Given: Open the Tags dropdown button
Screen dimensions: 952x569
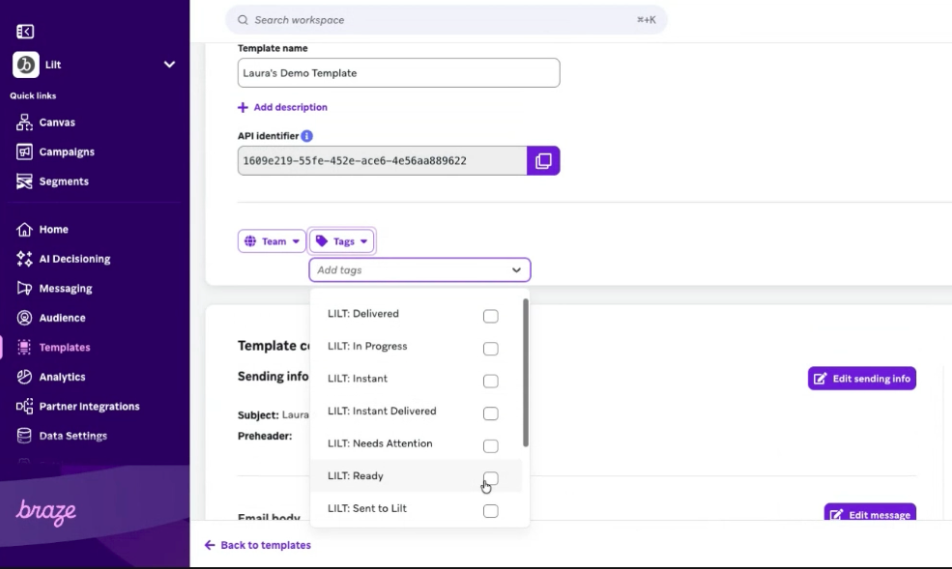Looking at the screenshot, I should 342,242.
